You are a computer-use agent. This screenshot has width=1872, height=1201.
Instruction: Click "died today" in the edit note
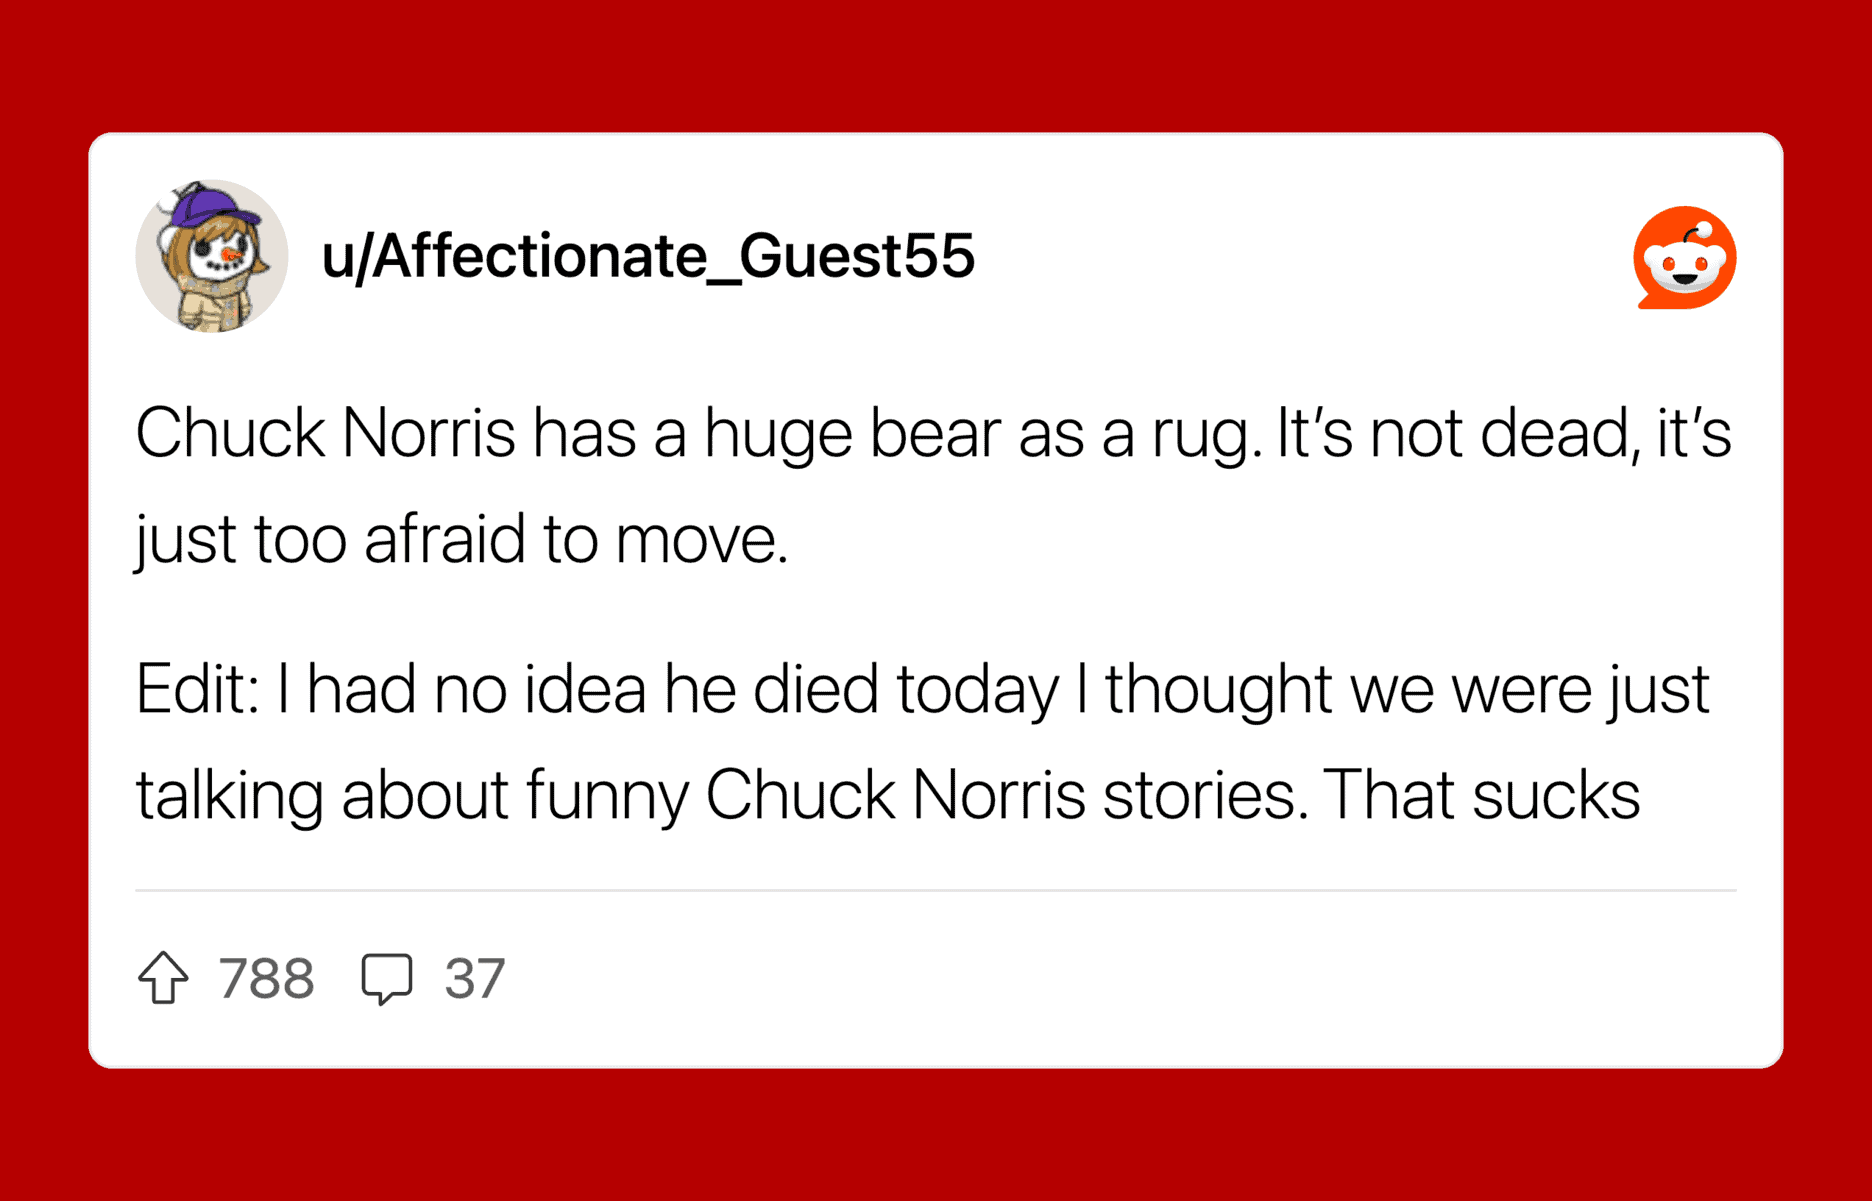click(x=905, y=690)
